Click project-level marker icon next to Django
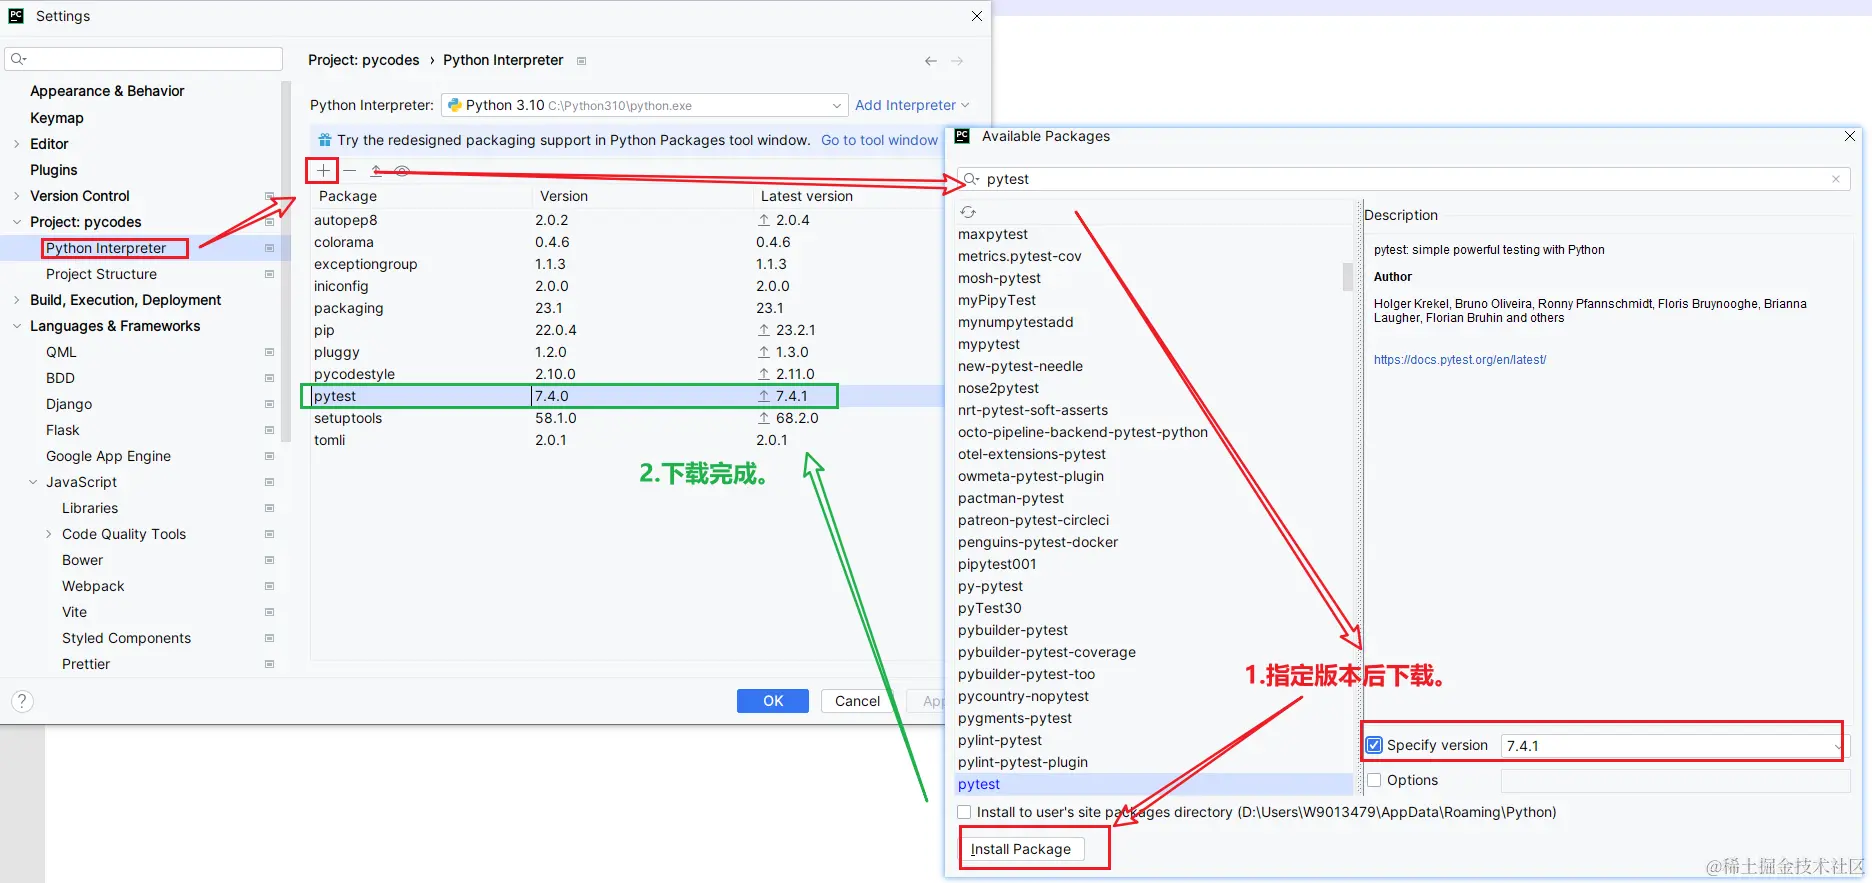Image resolution: width=1872 pixels, height=883 pixels. tap(269, 404)
